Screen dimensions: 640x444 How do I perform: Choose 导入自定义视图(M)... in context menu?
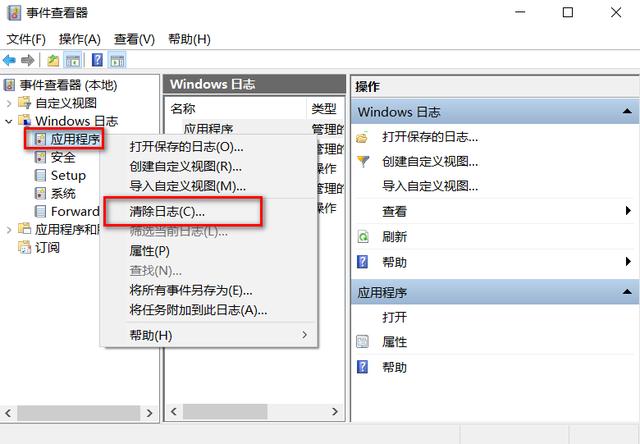(209, 186)
